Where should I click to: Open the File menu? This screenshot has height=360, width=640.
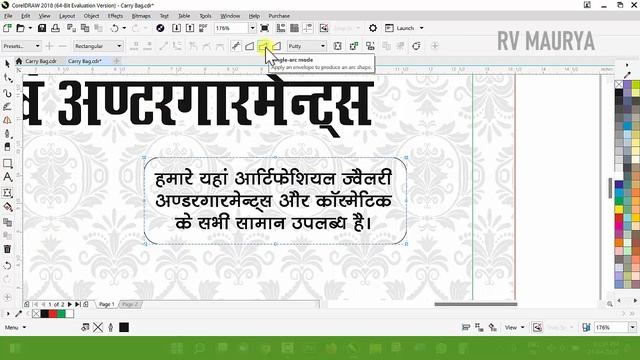pyautogui.click(x=8, y=16)
